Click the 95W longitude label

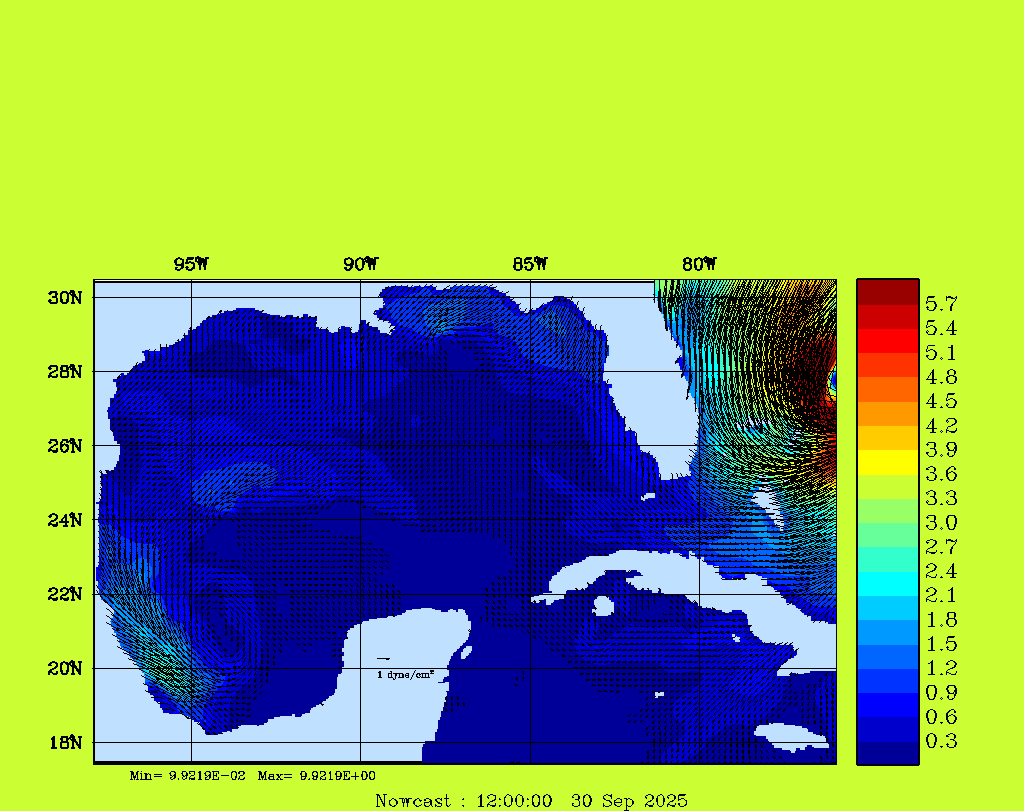(191, 264)
